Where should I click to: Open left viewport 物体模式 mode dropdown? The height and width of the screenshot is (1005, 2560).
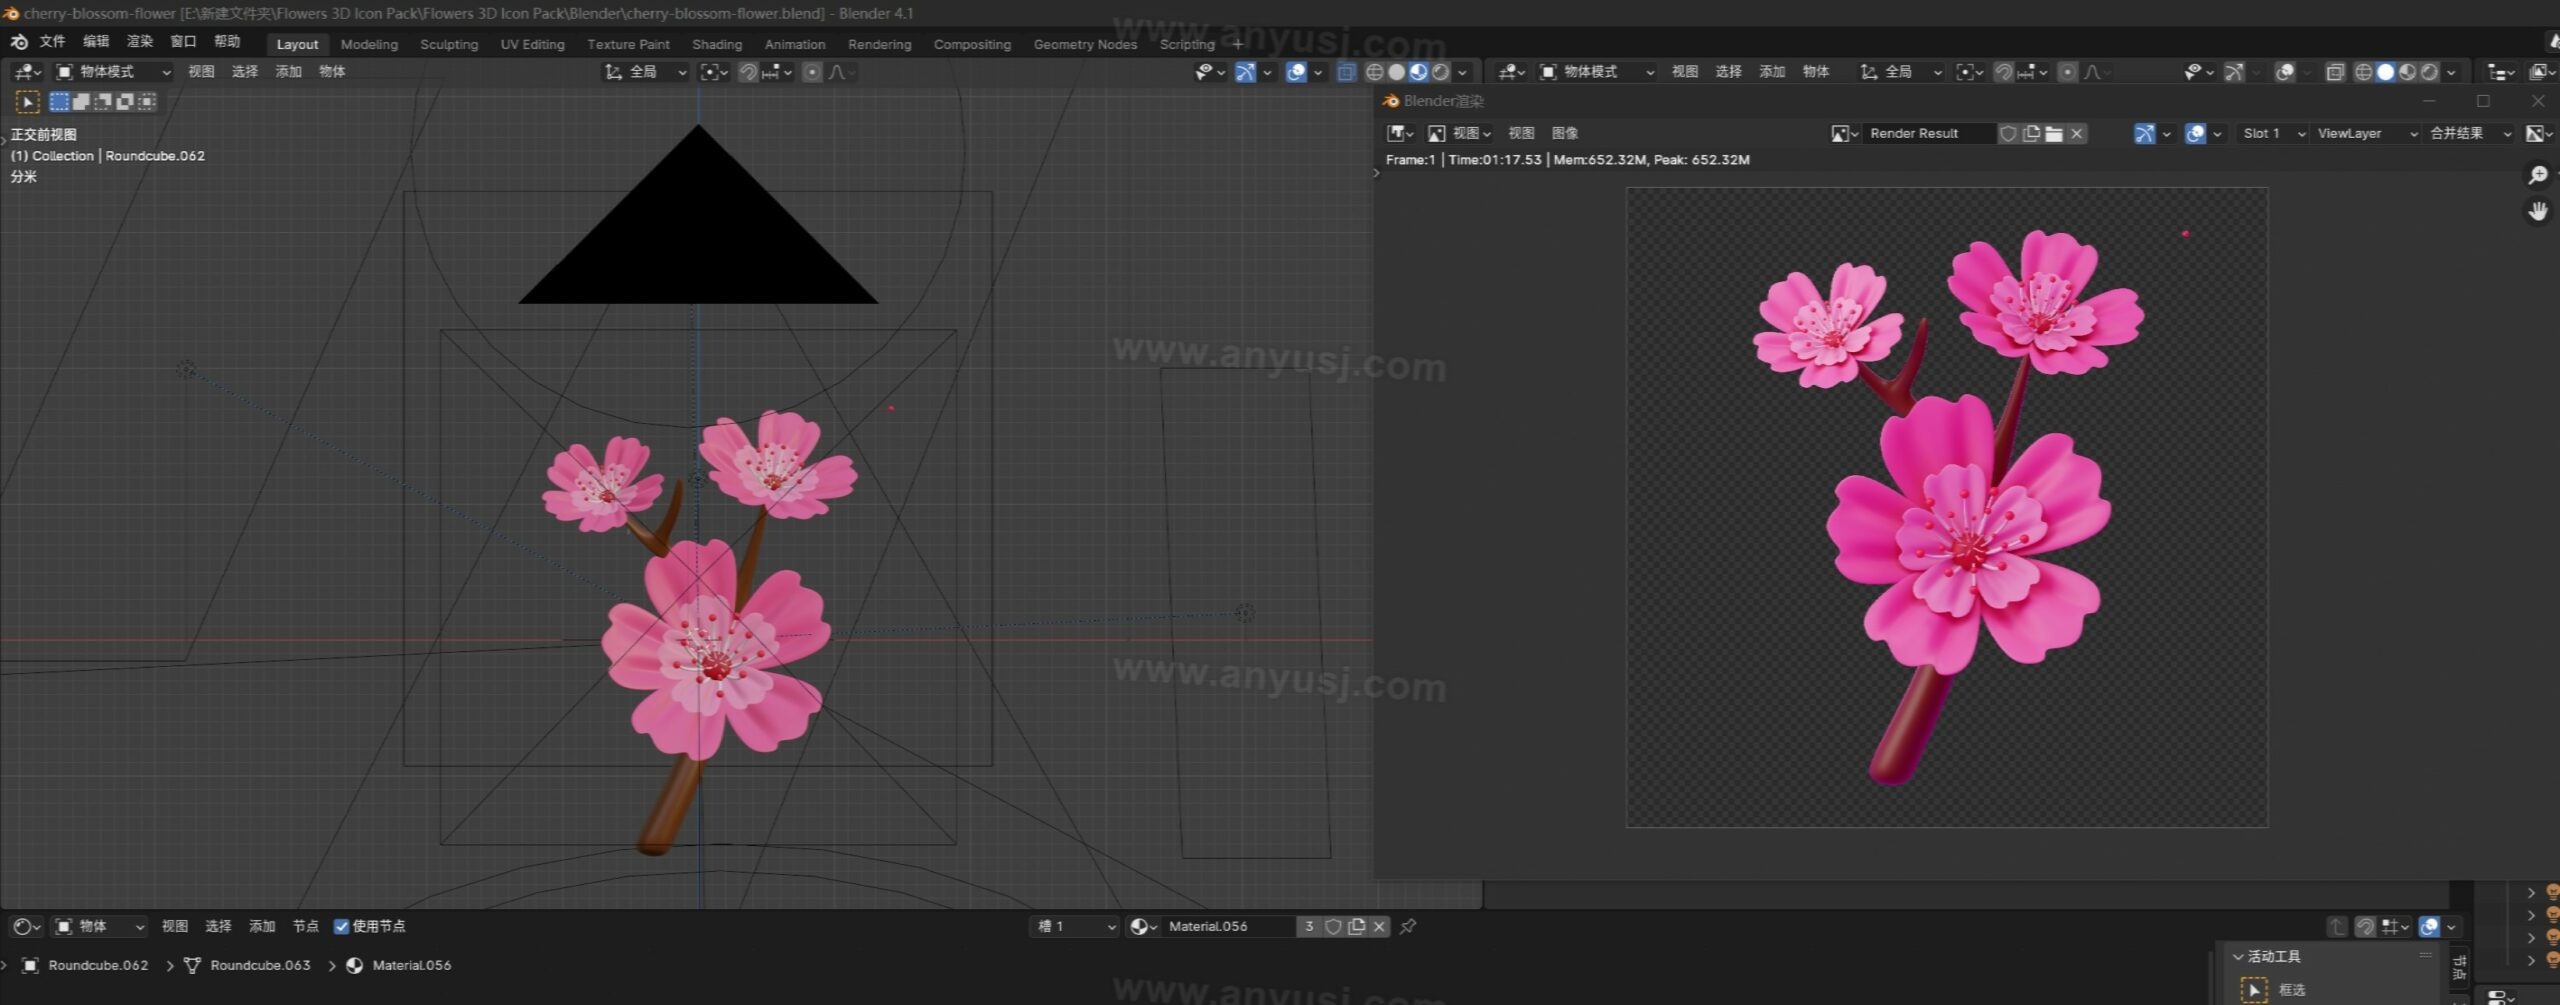(113, 72)
